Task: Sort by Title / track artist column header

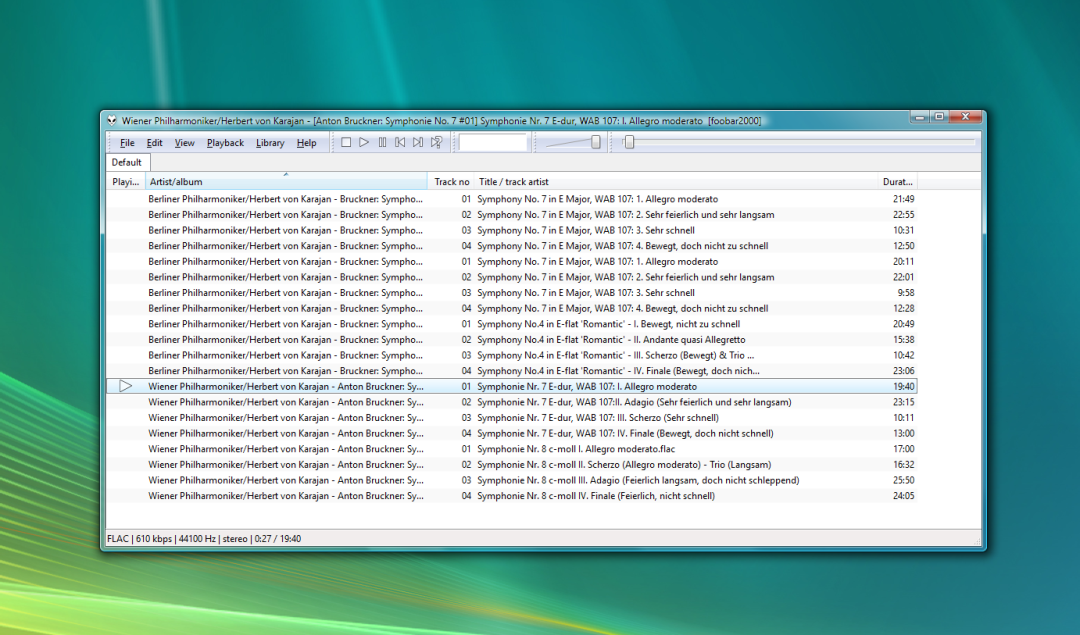Action: (x=676, y=182)
